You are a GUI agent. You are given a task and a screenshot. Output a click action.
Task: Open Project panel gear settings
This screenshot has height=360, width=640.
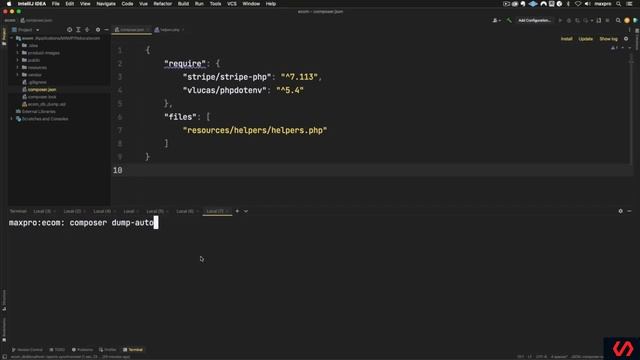[x=98, y=30]
